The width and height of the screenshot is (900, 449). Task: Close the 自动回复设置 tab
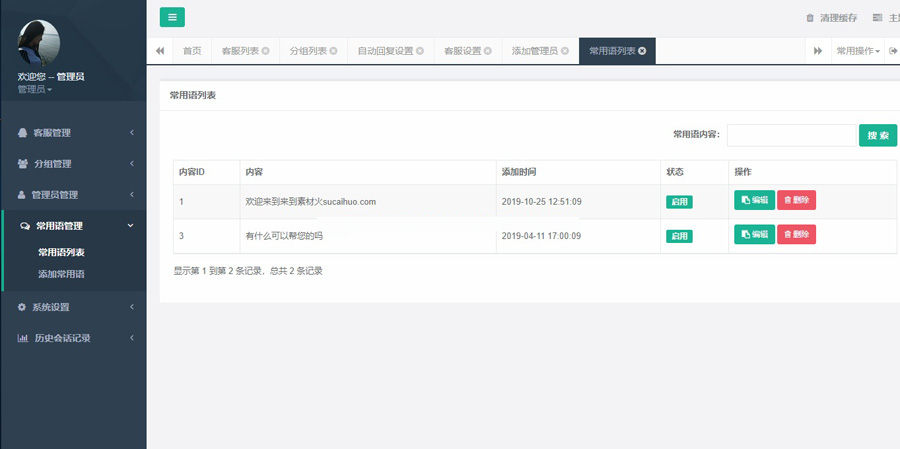pyautogui.click(x=420, y=51)
